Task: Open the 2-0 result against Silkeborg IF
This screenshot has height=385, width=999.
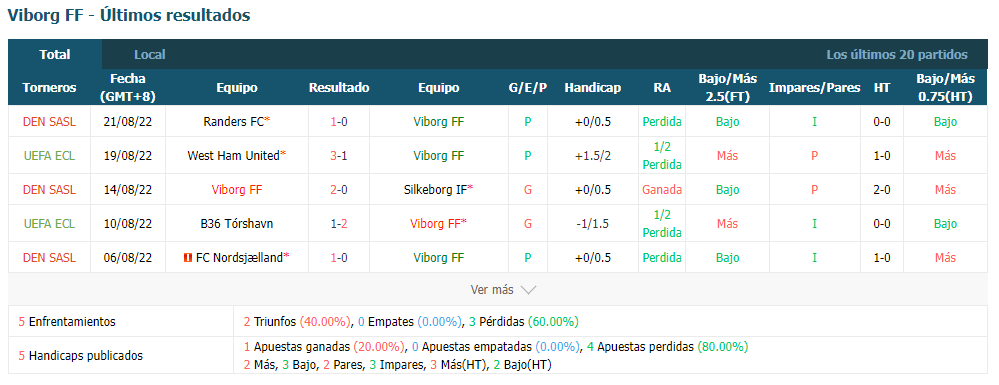Action: point(339,189)
